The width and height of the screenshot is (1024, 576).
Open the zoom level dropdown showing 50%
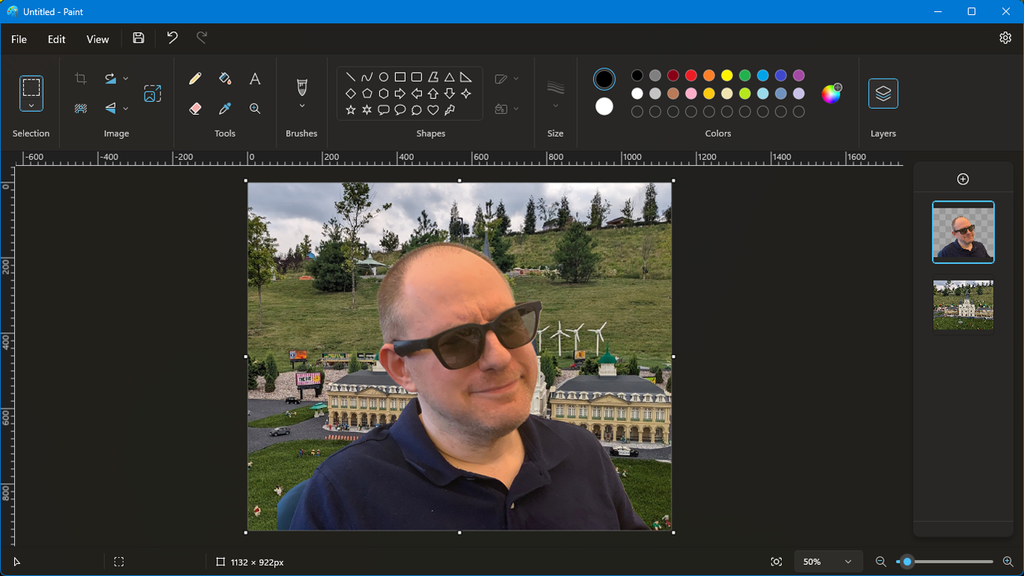coord(828,561)
